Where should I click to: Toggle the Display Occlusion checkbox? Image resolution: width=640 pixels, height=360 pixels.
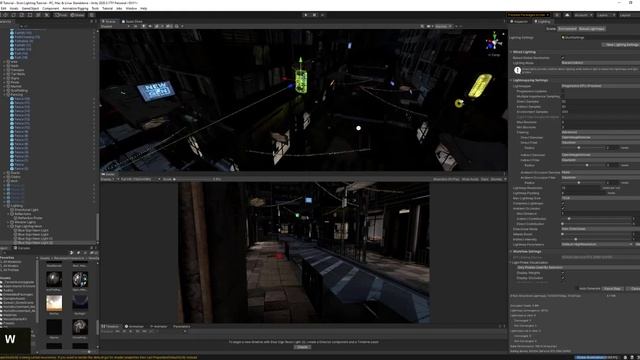click(563, 278)
